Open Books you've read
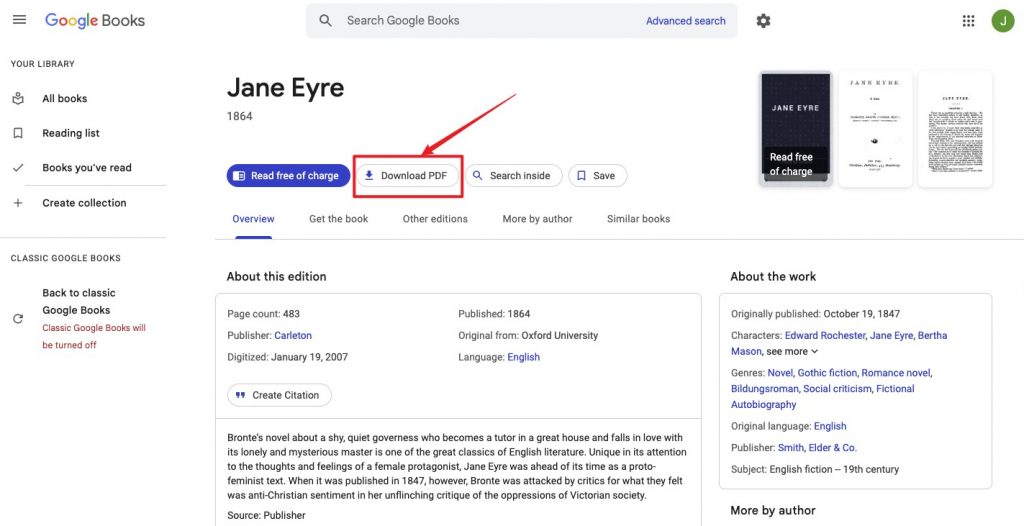 pos(87,168)
